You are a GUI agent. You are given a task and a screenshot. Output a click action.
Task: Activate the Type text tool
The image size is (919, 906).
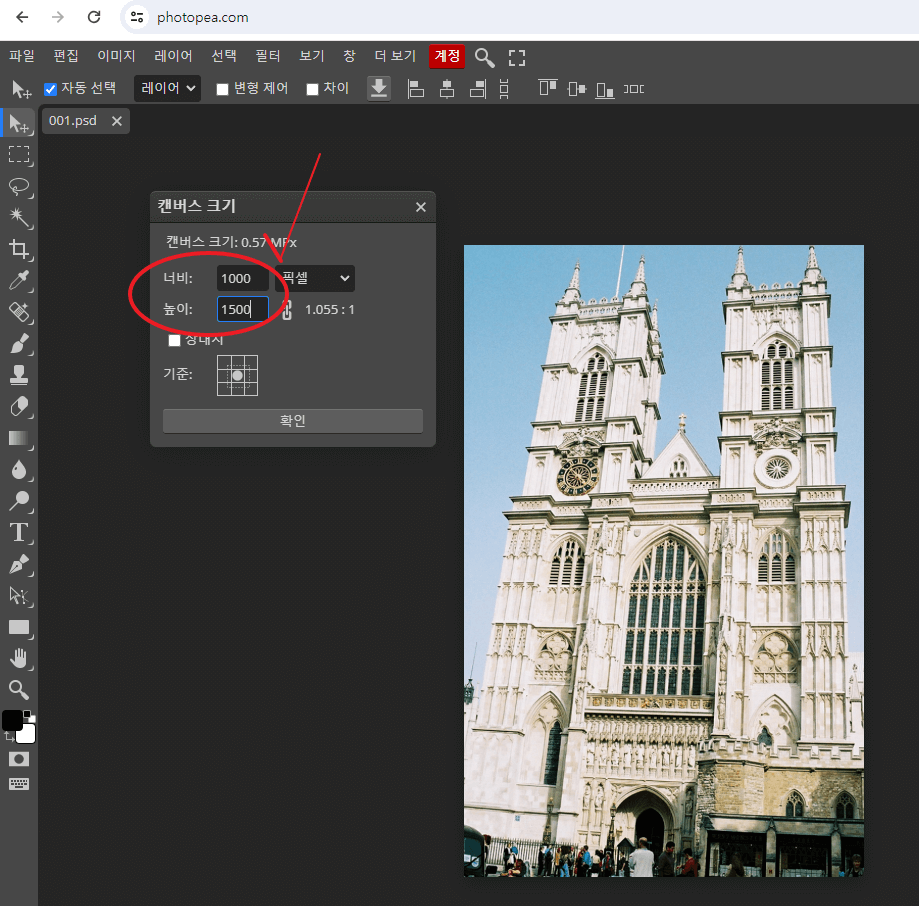[x=19, y=533]
